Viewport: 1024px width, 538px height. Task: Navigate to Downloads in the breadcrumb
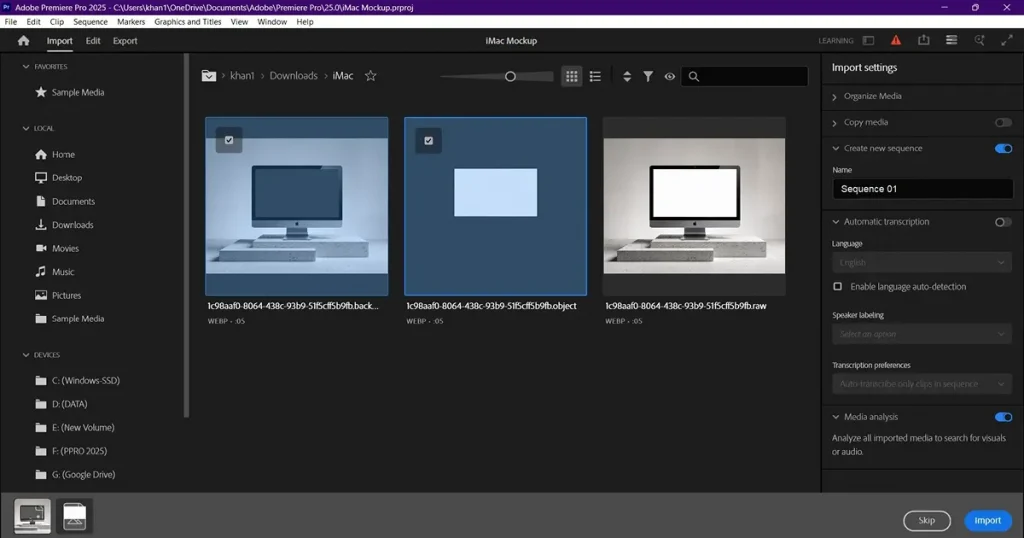[293, 76]
